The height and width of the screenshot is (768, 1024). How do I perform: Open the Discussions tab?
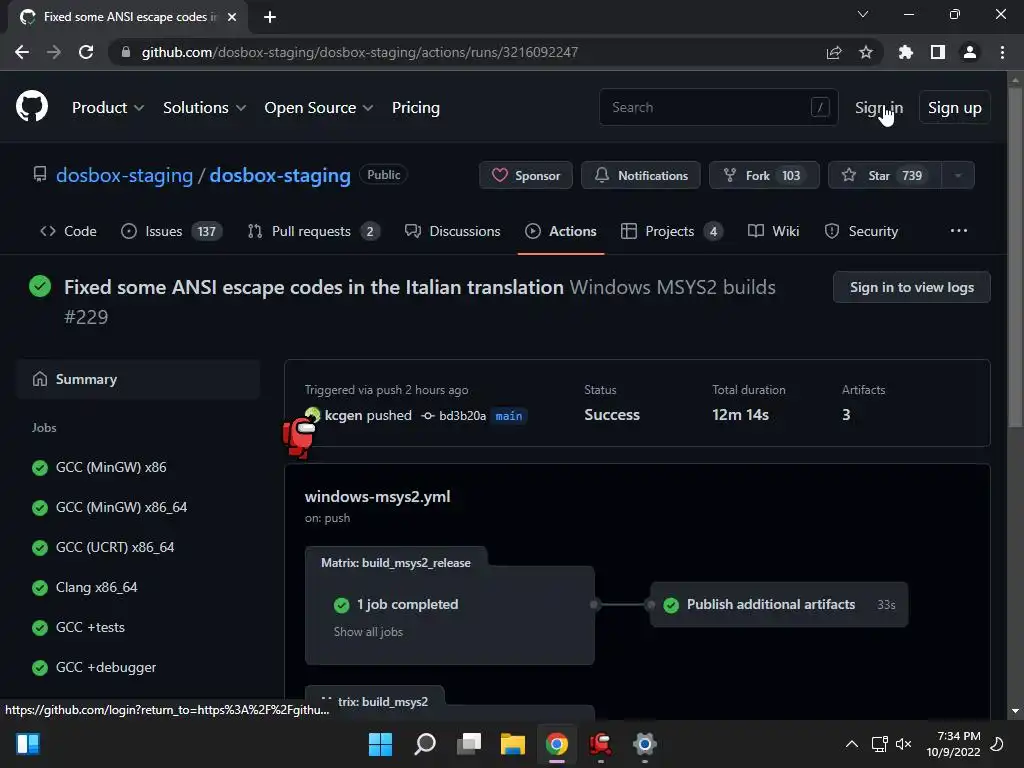pyautogui.click(x=453, y=231)
